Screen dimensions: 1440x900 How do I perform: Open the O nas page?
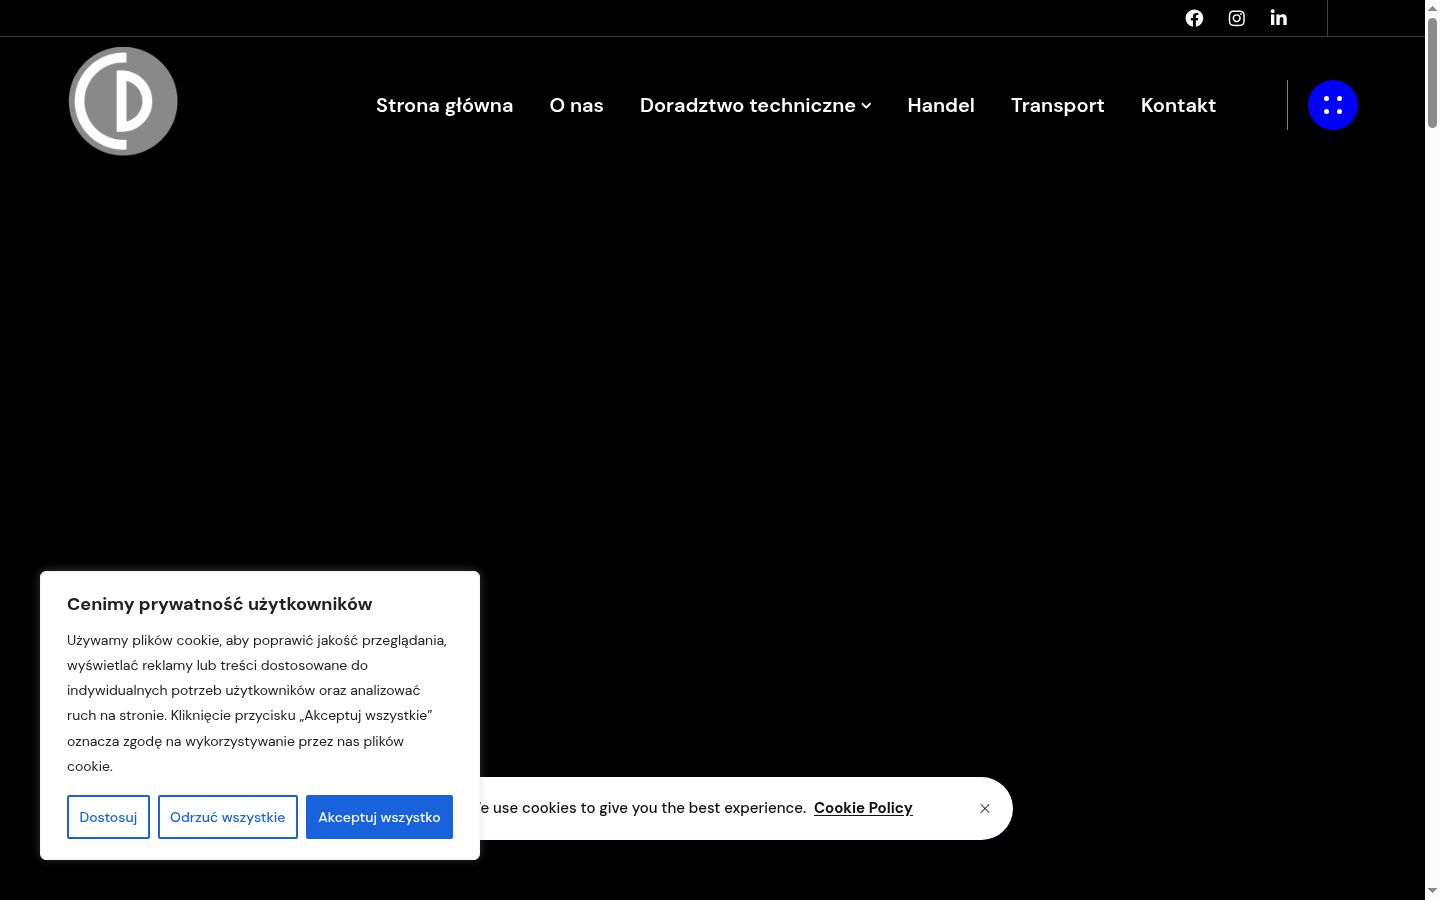(576, 105)
